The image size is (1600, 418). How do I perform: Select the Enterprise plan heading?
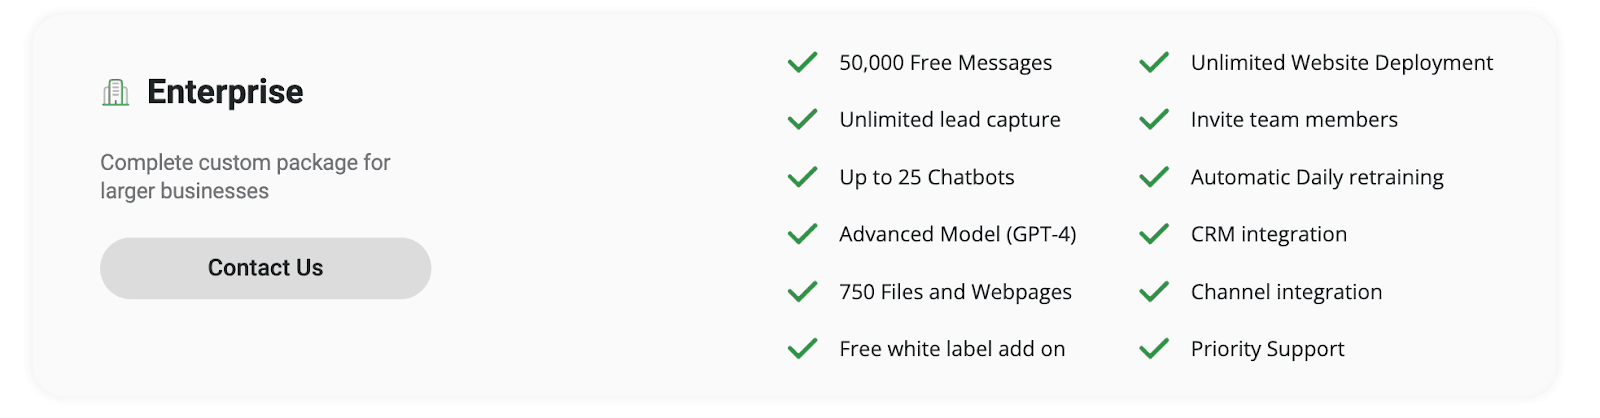(x=225, y=92)
